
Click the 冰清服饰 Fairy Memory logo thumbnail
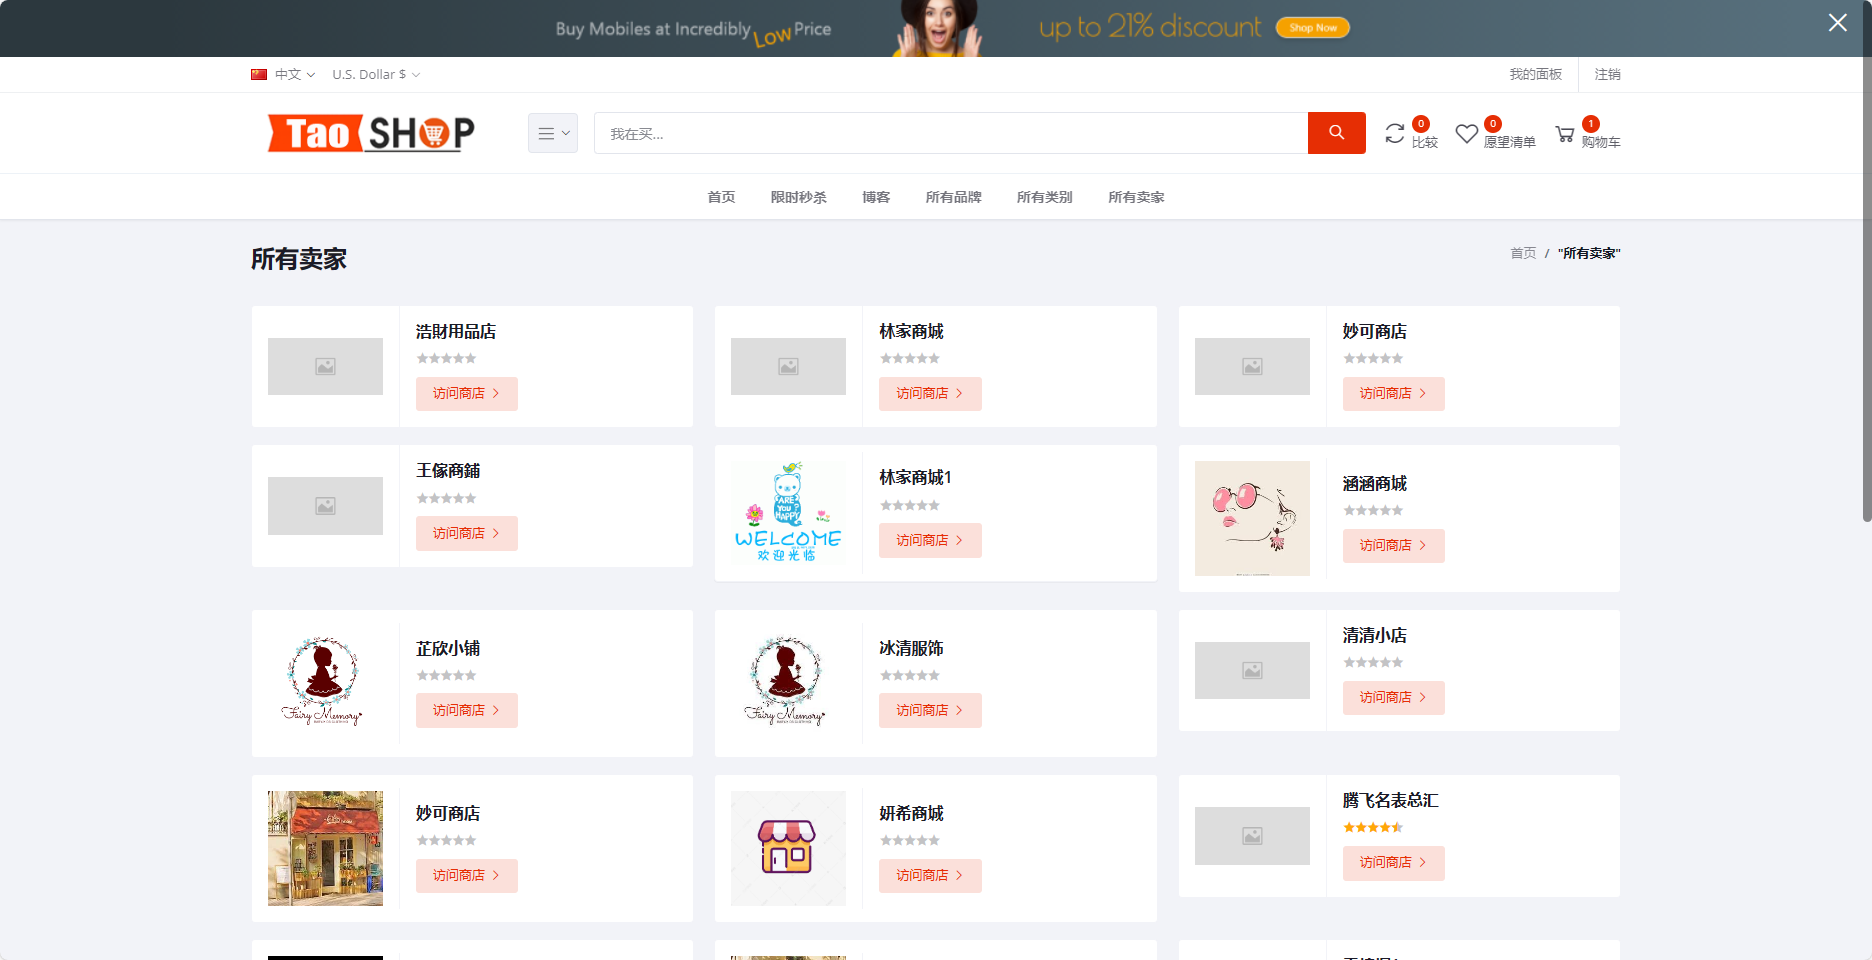point(788,683)
